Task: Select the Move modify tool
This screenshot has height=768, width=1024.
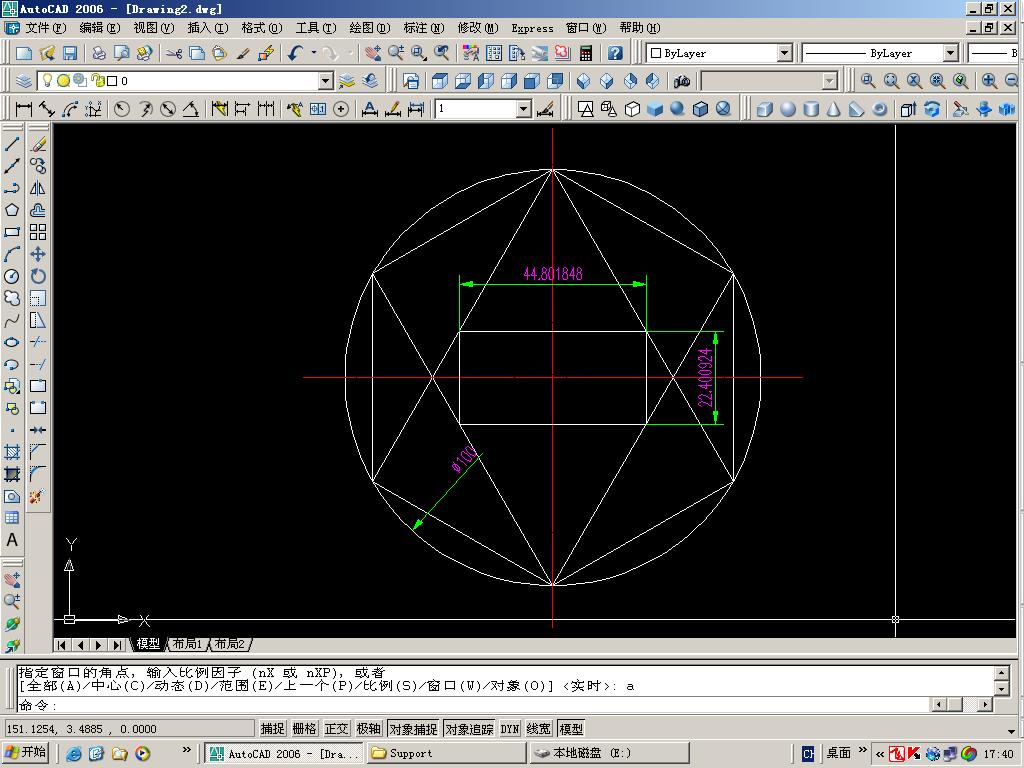Action: pos(38,255)
